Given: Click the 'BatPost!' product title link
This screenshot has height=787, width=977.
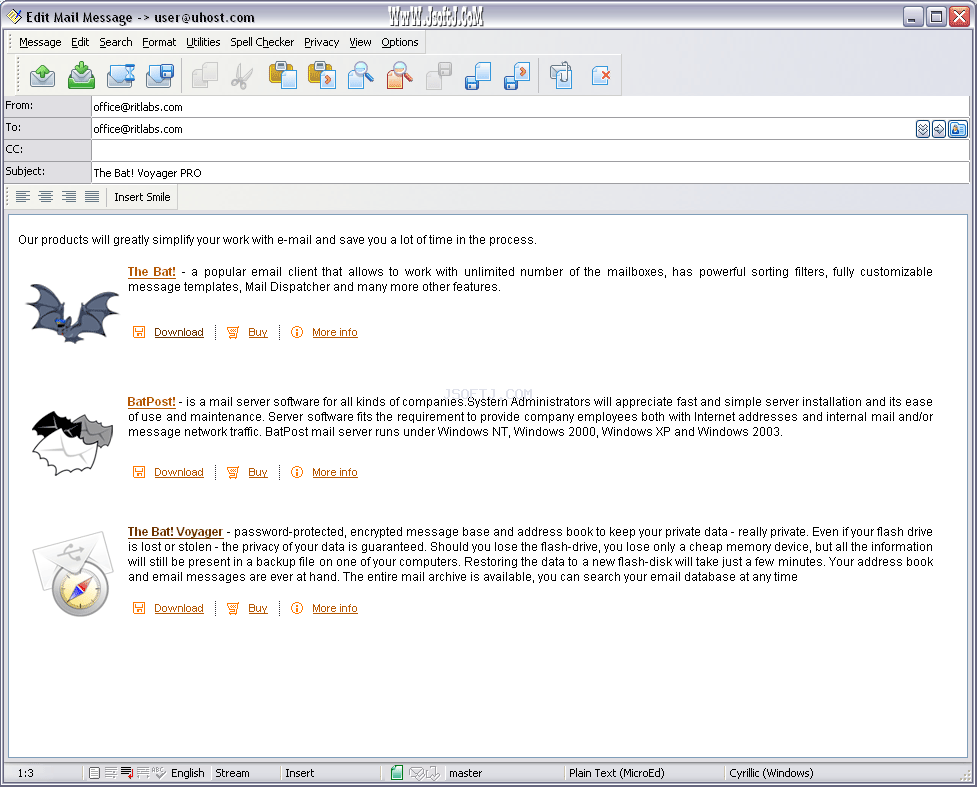Looking at the screenshot, I should pyautogui.click(x=151, y=402).
